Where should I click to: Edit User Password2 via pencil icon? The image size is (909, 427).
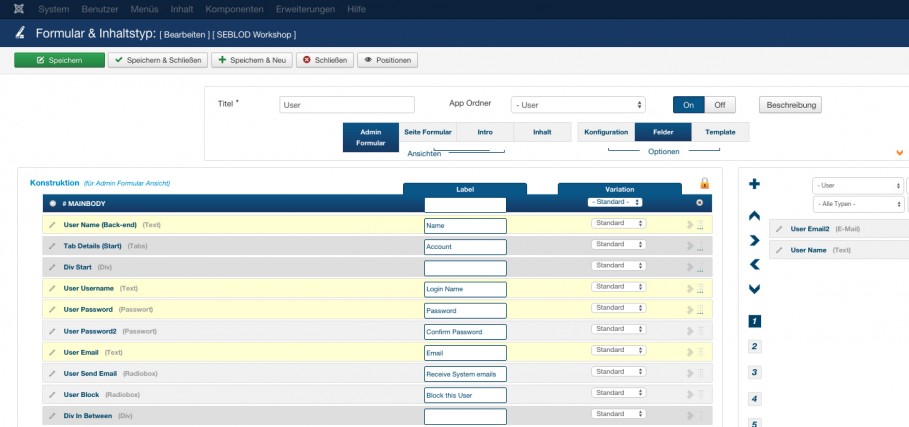pyautogui.click(x=52, y=331)
